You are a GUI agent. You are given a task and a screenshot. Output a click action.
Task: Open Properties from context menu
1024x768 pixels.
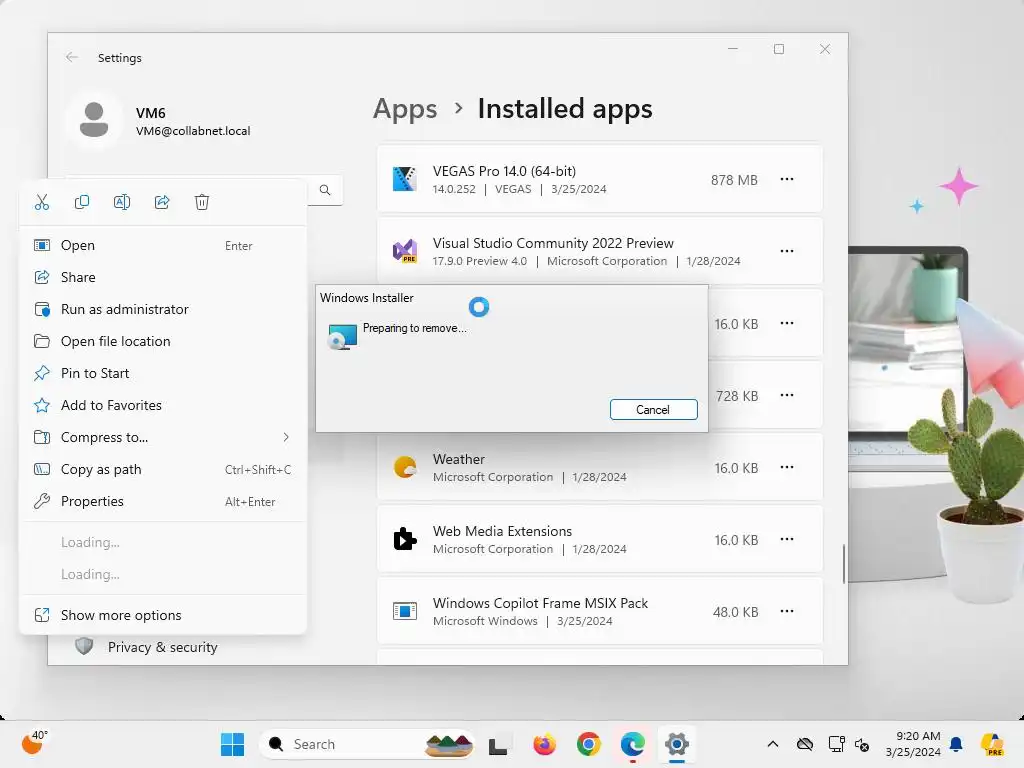coord(163,502)
